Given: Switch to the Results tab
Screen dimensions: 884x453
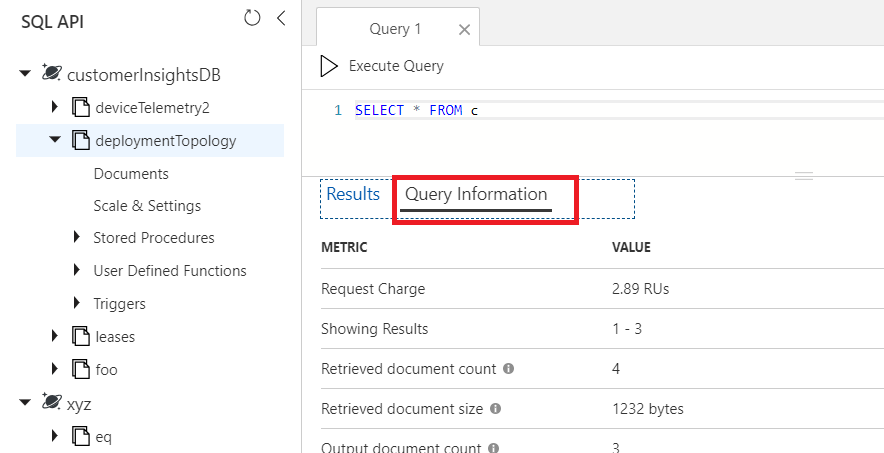Looking at the screenshot, I should [353, 194].
